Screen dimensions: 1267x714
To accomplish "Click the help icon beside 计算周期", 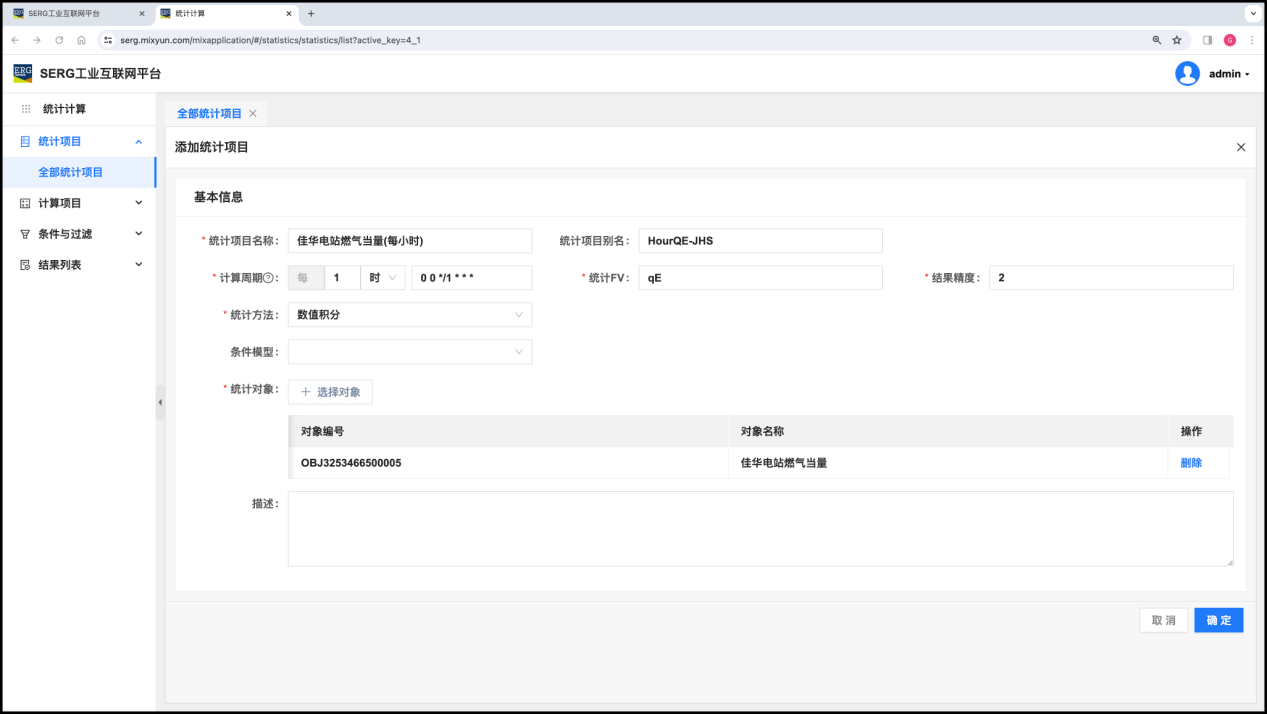I will pyautogui.click(x=268, y=278).
